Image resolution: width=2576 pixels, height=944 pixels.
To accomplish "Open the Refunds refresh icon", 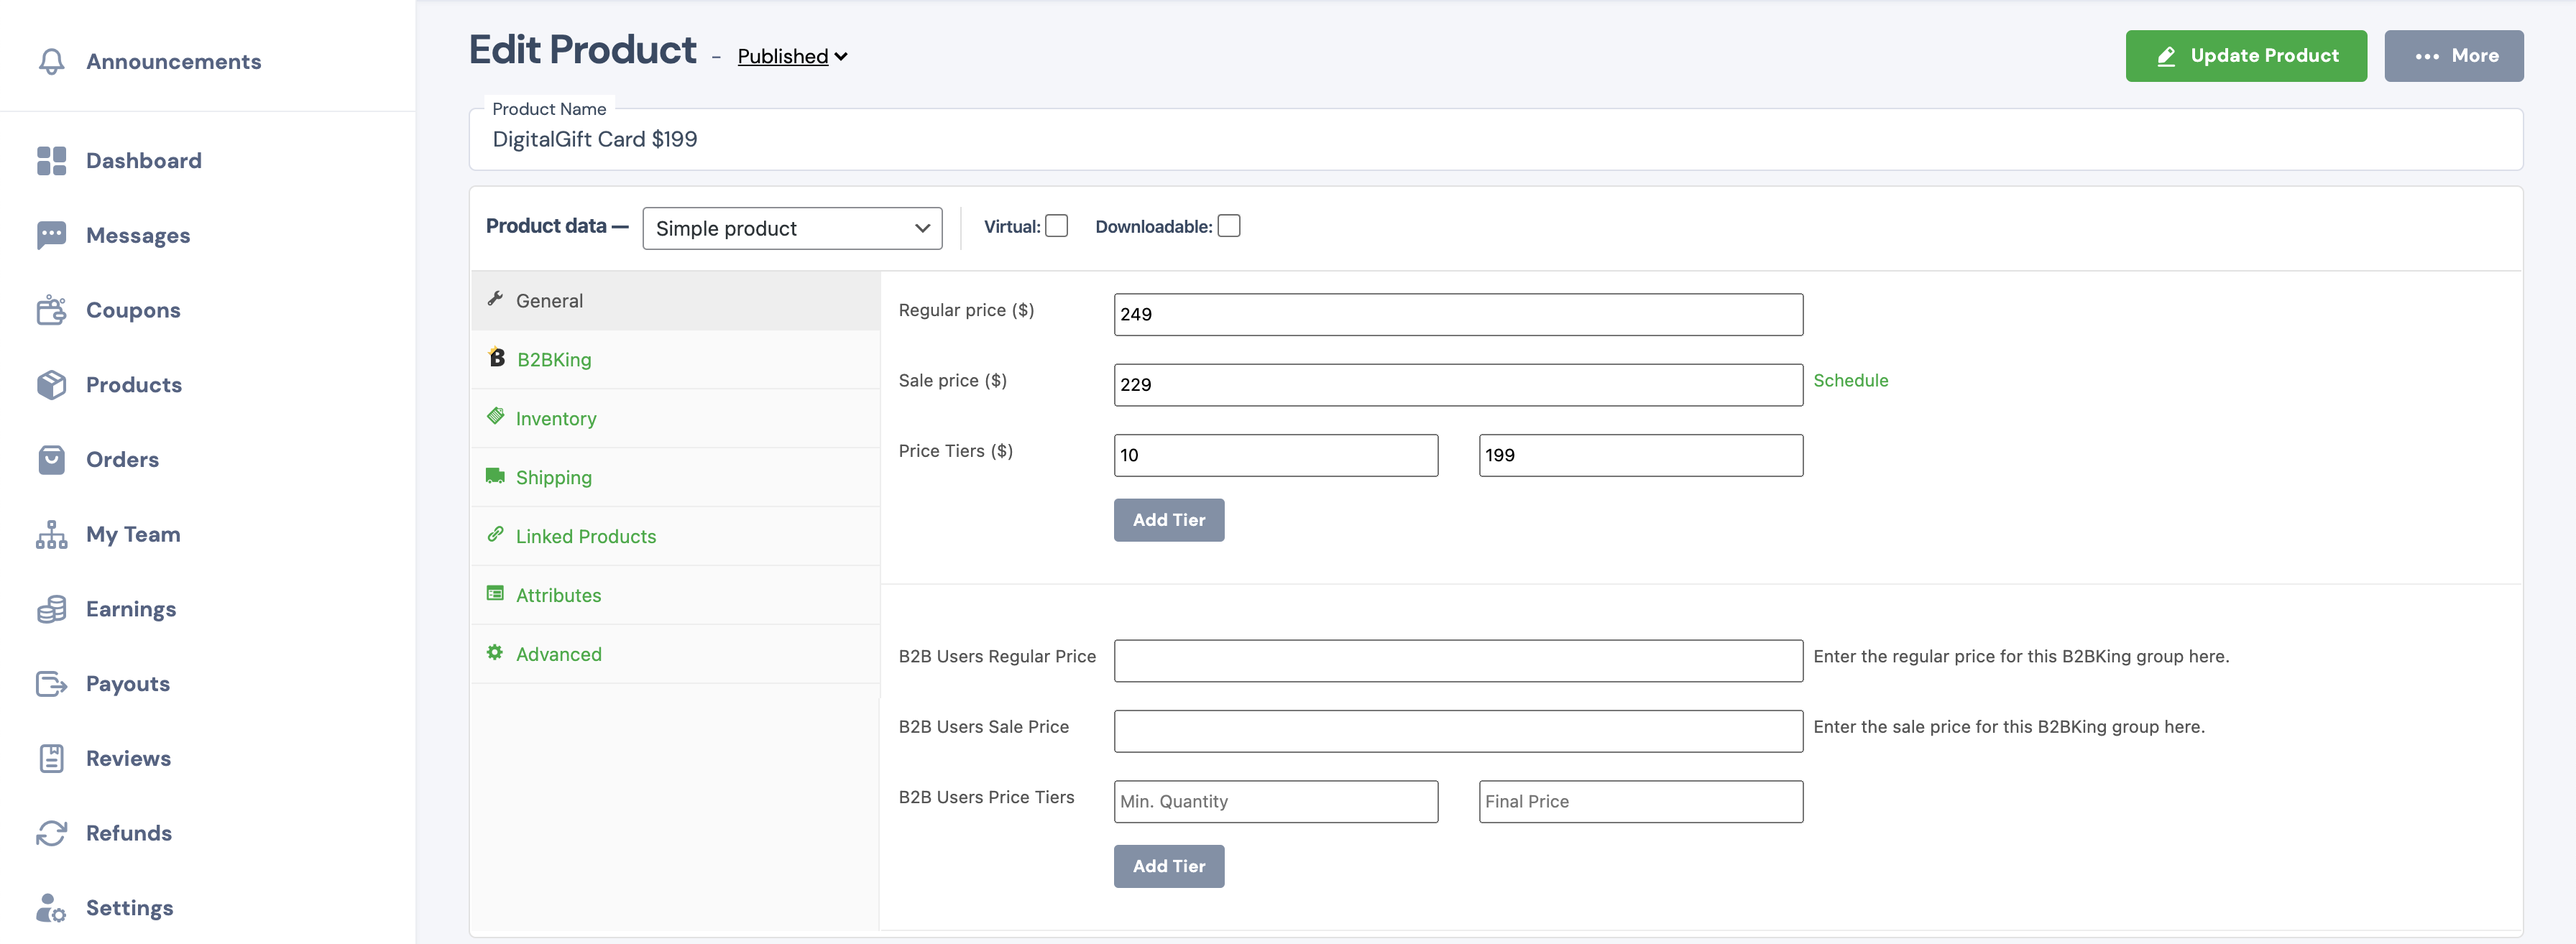I will click(x=51, y=832).
